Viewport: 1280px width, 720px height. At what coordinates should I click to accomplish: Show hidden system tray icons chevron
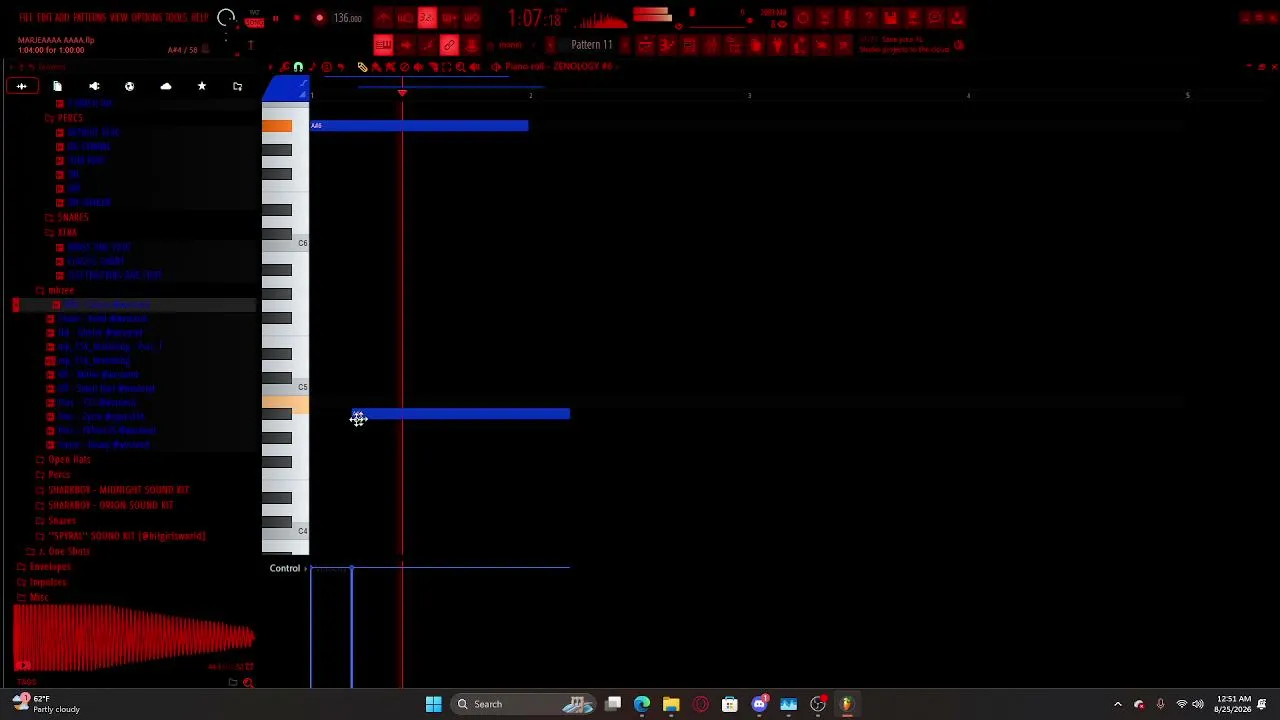click(1118, 704)
